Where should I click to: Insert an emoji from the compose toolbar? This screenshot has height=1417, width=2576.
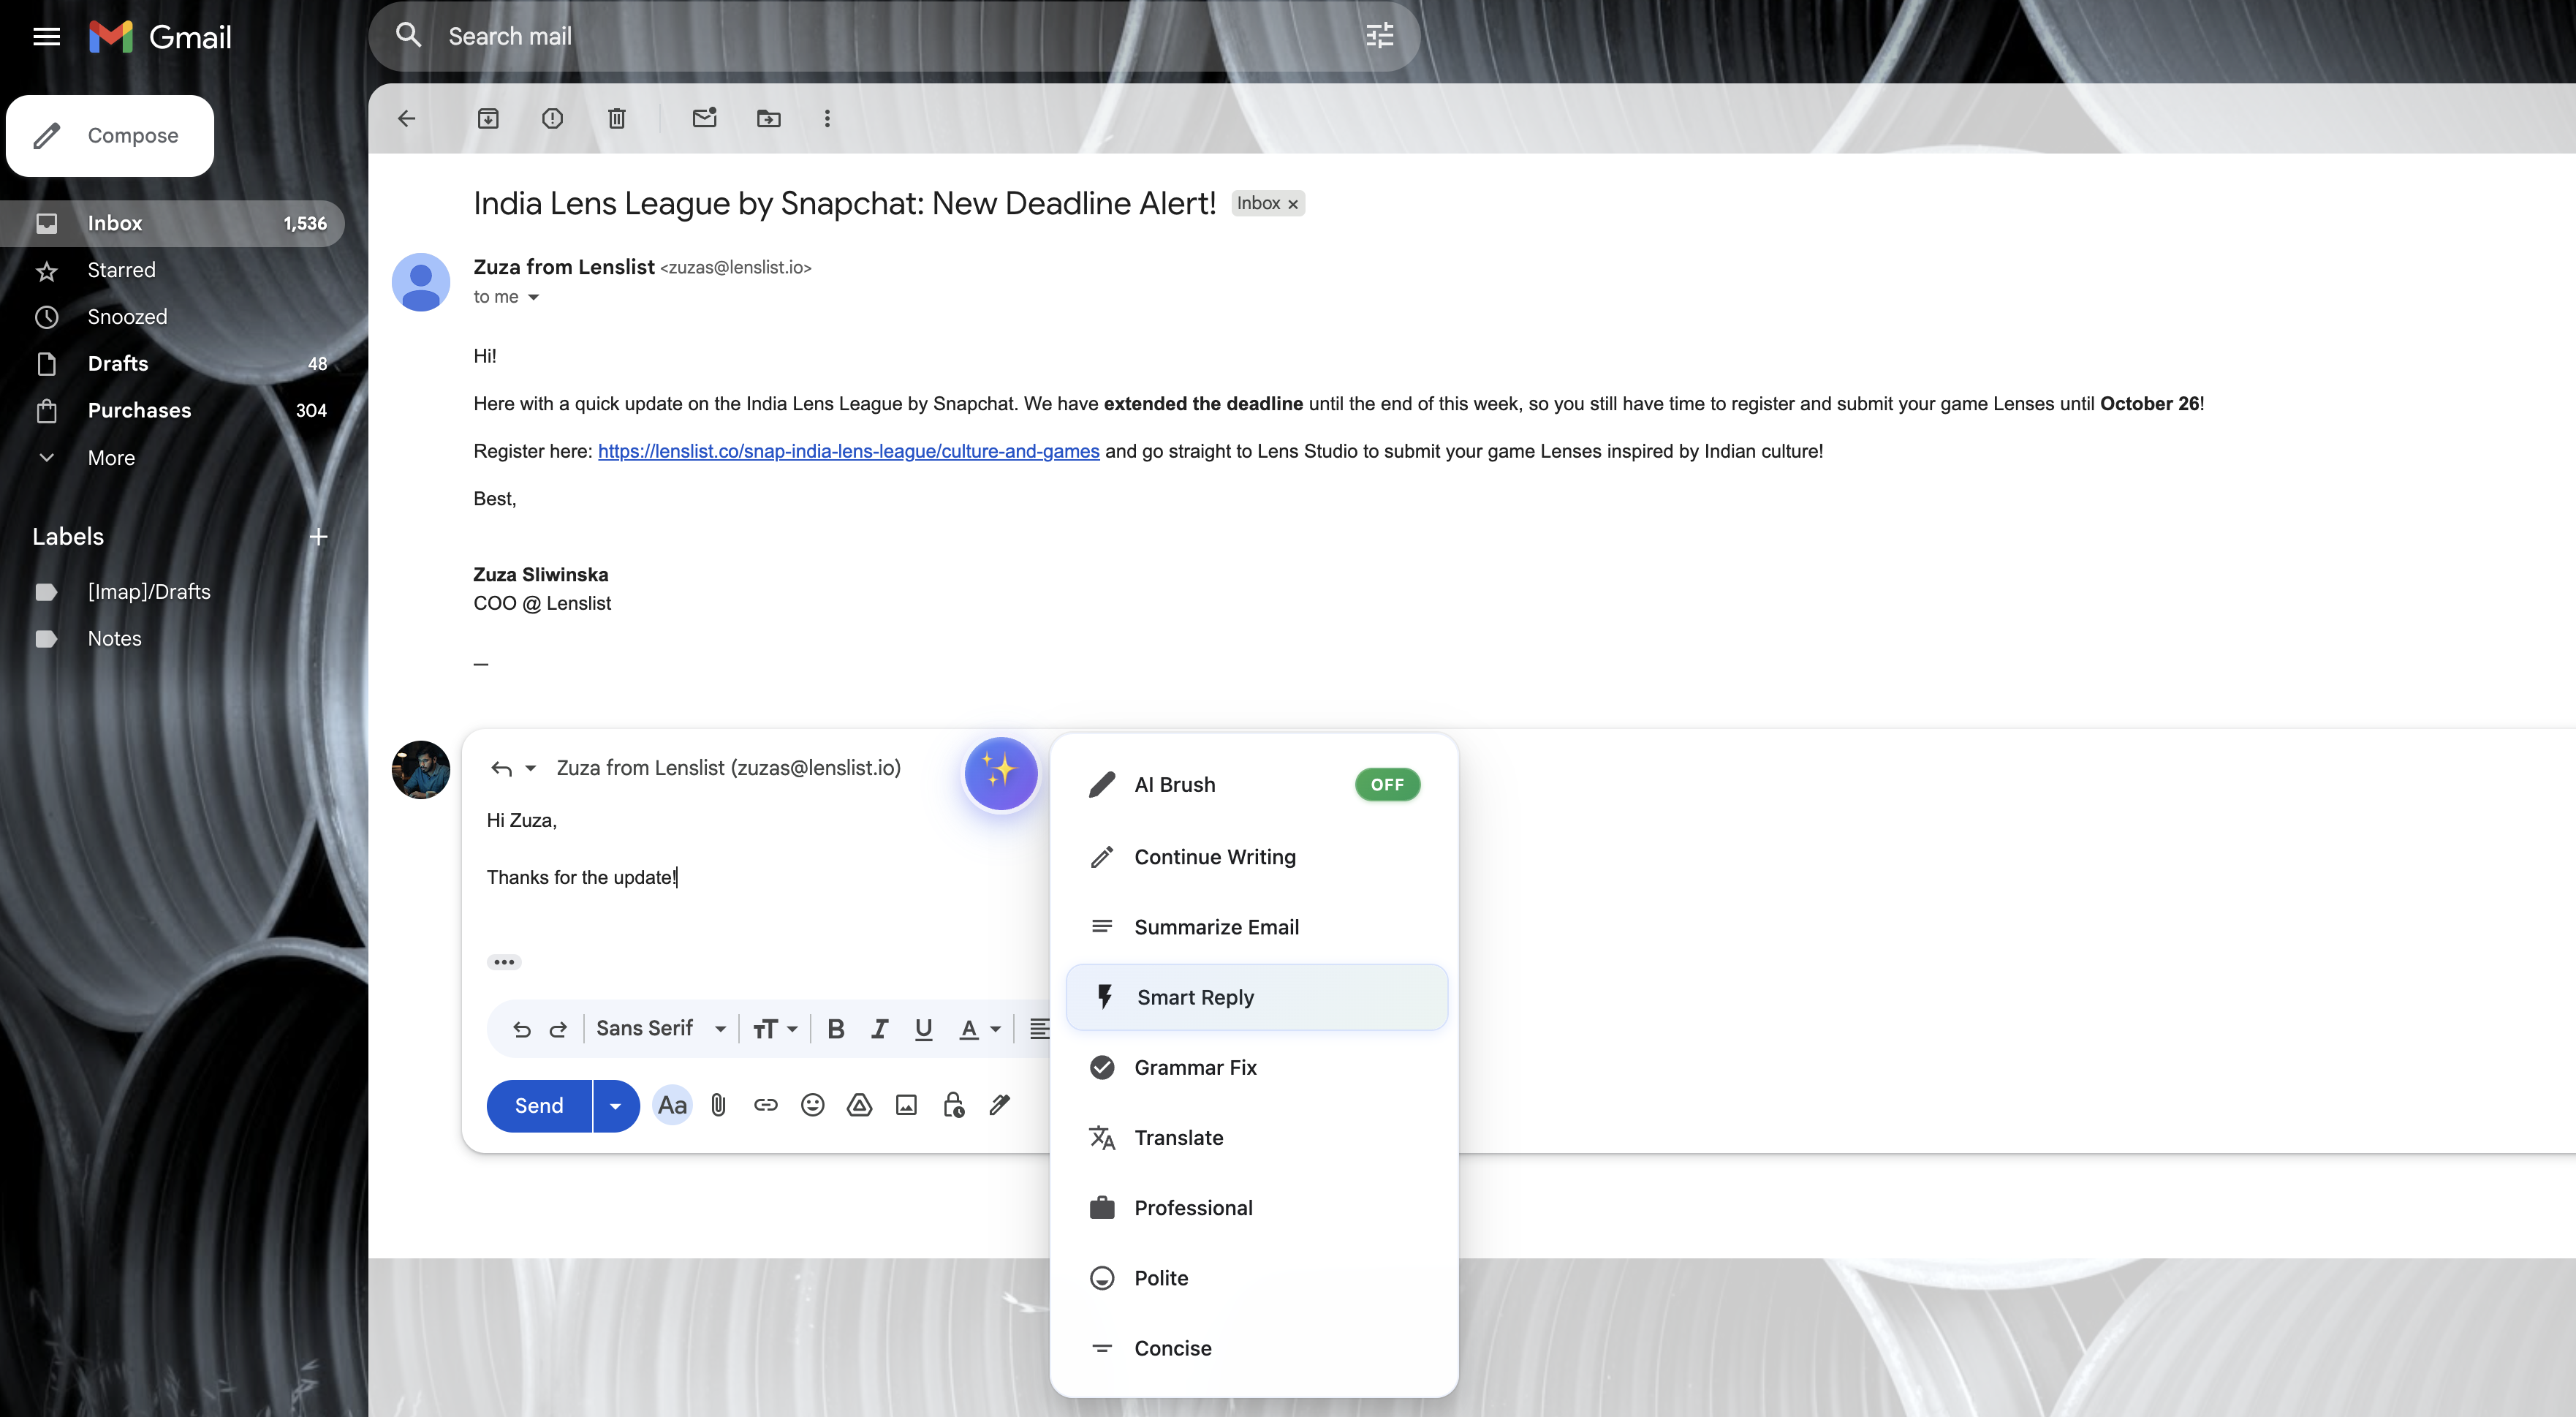(812, 1105)
